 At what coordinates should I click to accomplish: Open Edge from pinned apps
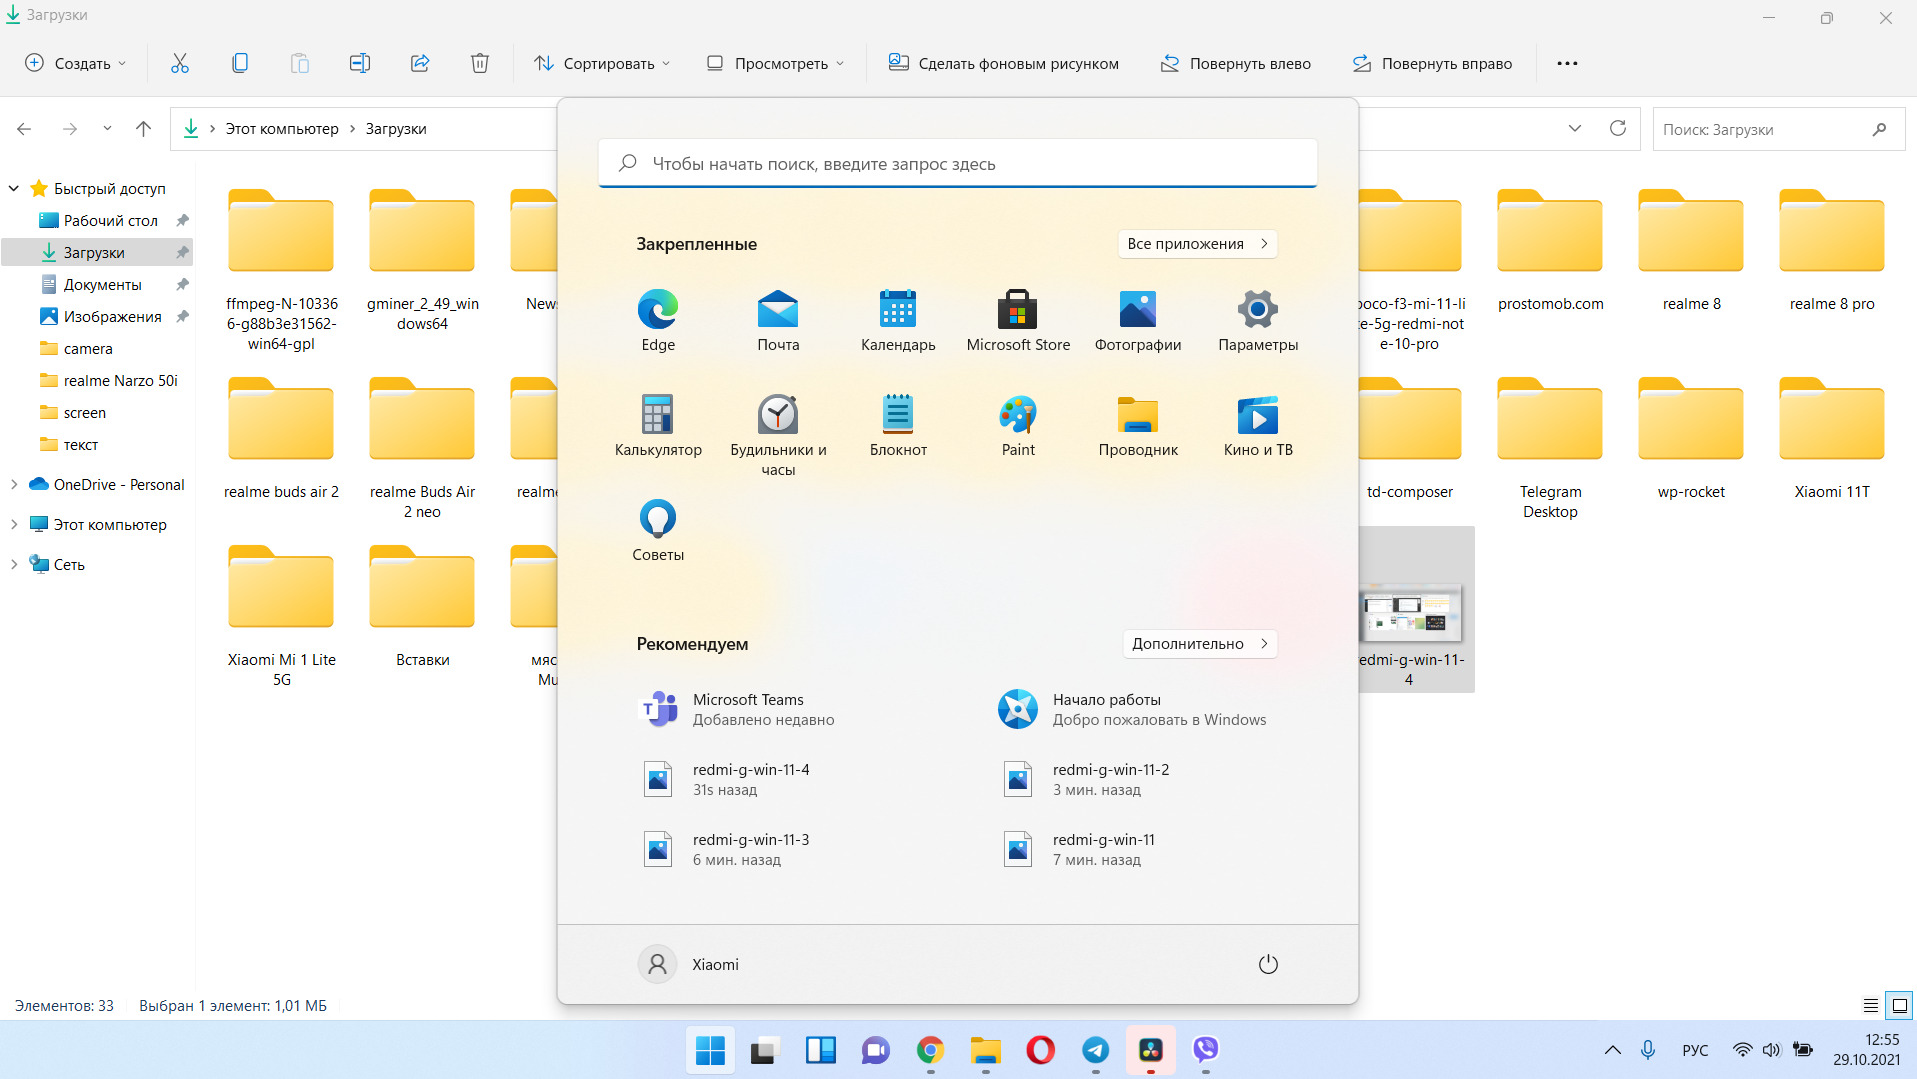click(x=658, y=320)
